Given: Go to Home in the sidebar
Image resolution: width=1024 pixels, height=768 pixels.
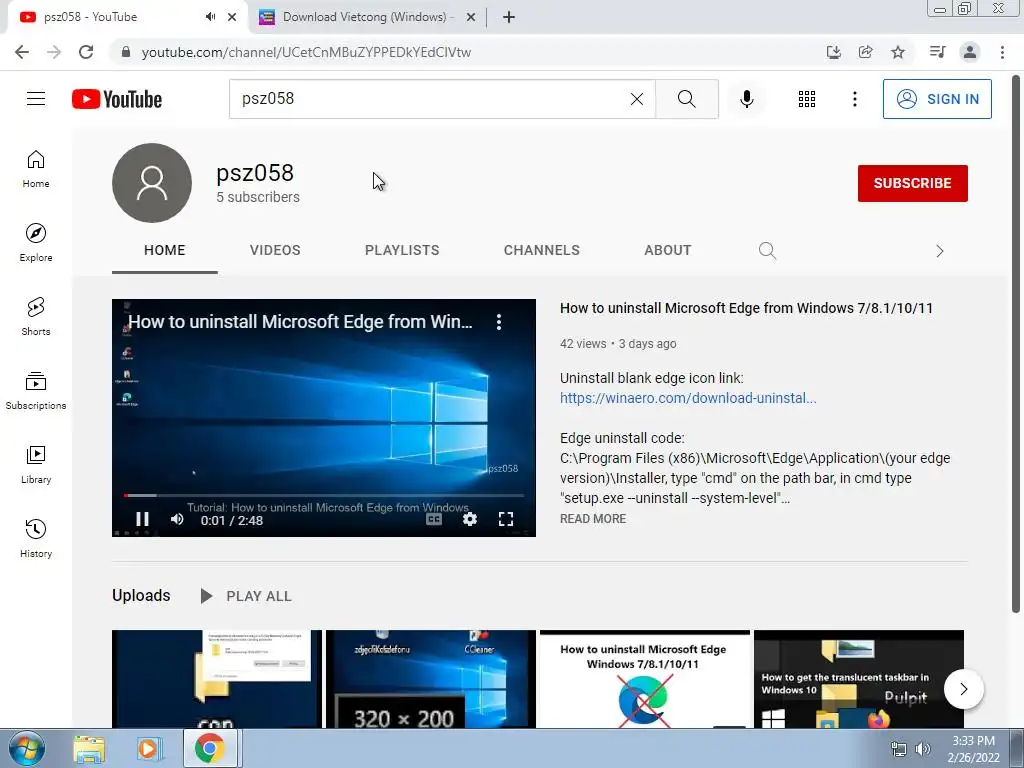Looking at the screenshot, I should pos(36,169).
